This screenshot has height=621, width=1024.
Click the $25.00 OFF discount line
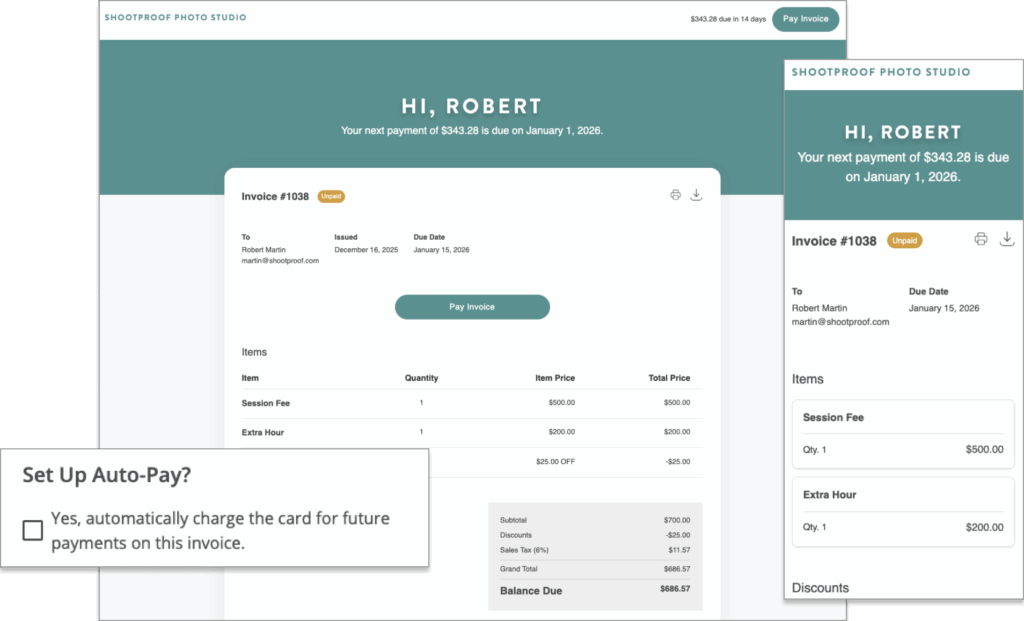click(x=556, y=462)
